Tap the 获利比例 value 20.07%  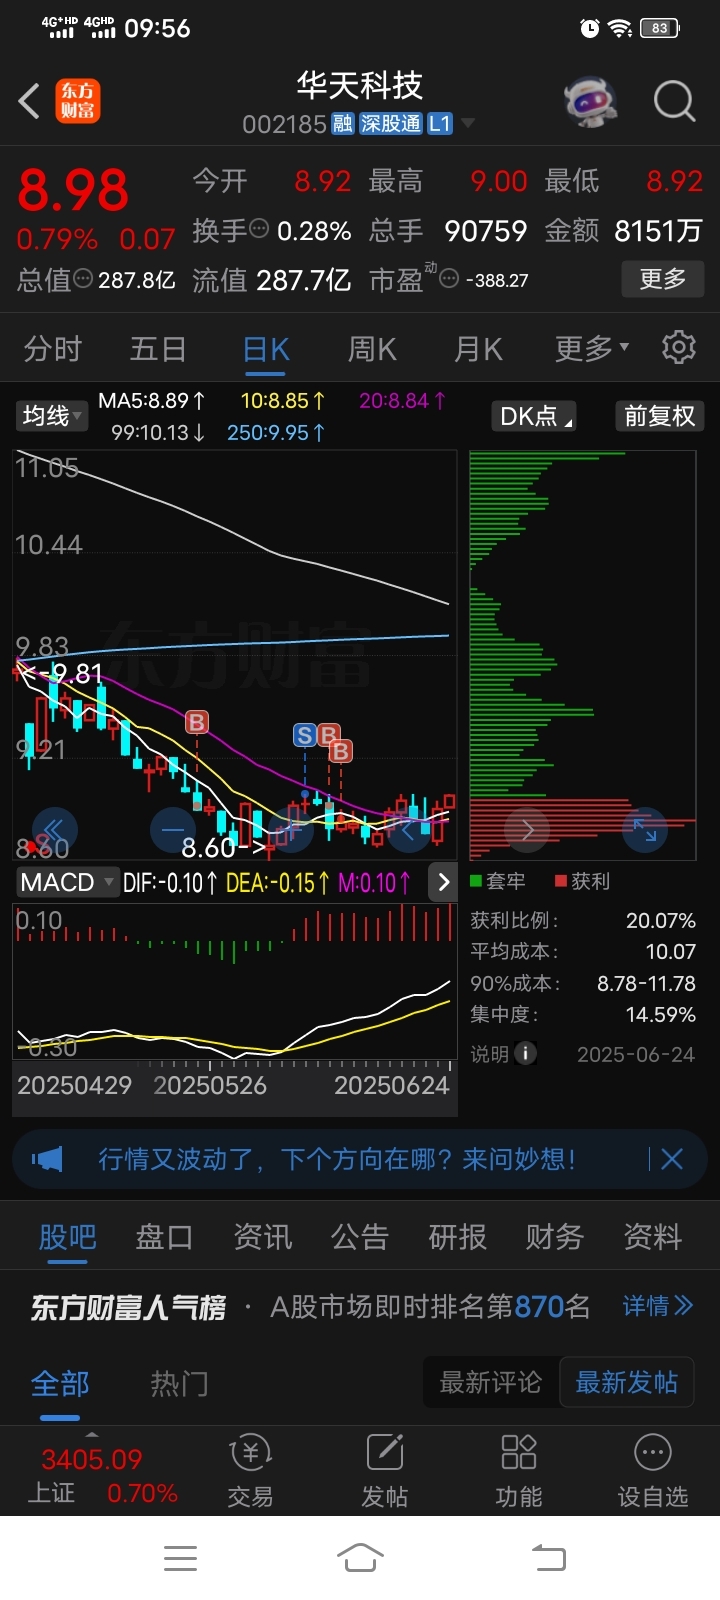click(x=660, y=920)
